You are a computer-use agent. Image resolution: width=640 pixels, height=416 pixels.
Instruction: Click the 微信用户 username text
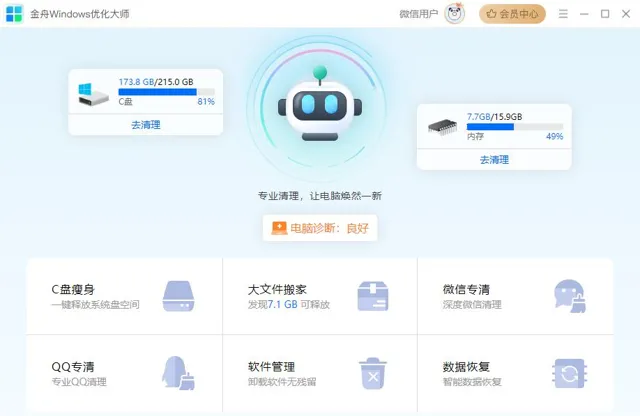pyautogui.click(x=418, y=14)
